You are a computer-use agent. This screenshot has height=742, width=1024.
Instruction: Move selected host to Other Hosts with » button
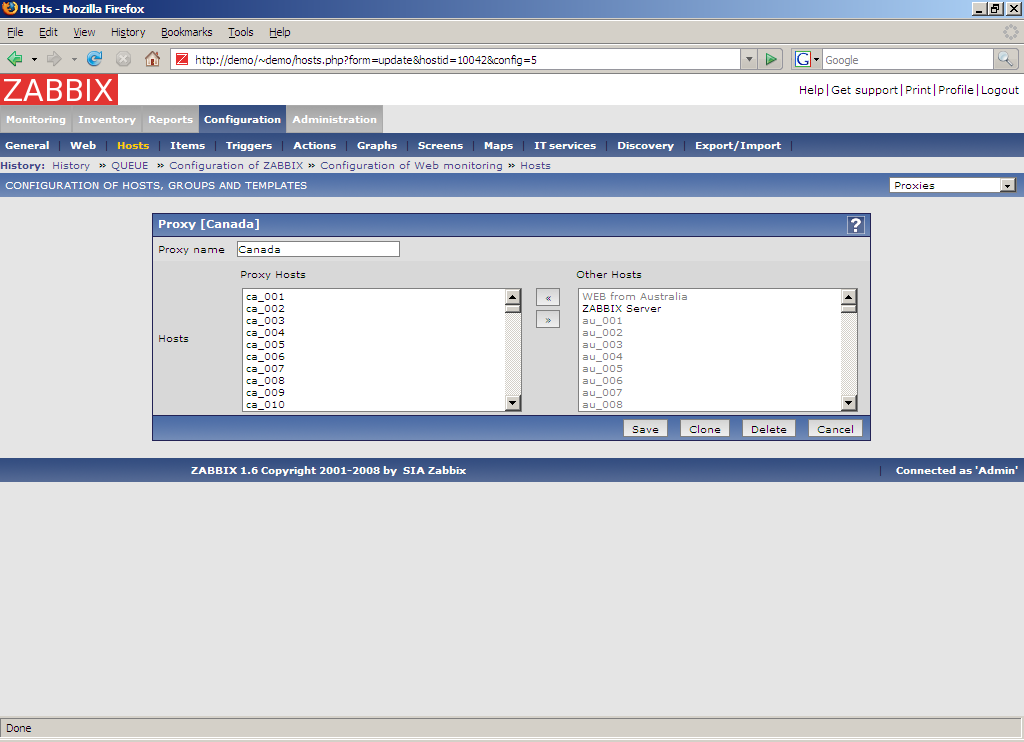coord(548,319)
